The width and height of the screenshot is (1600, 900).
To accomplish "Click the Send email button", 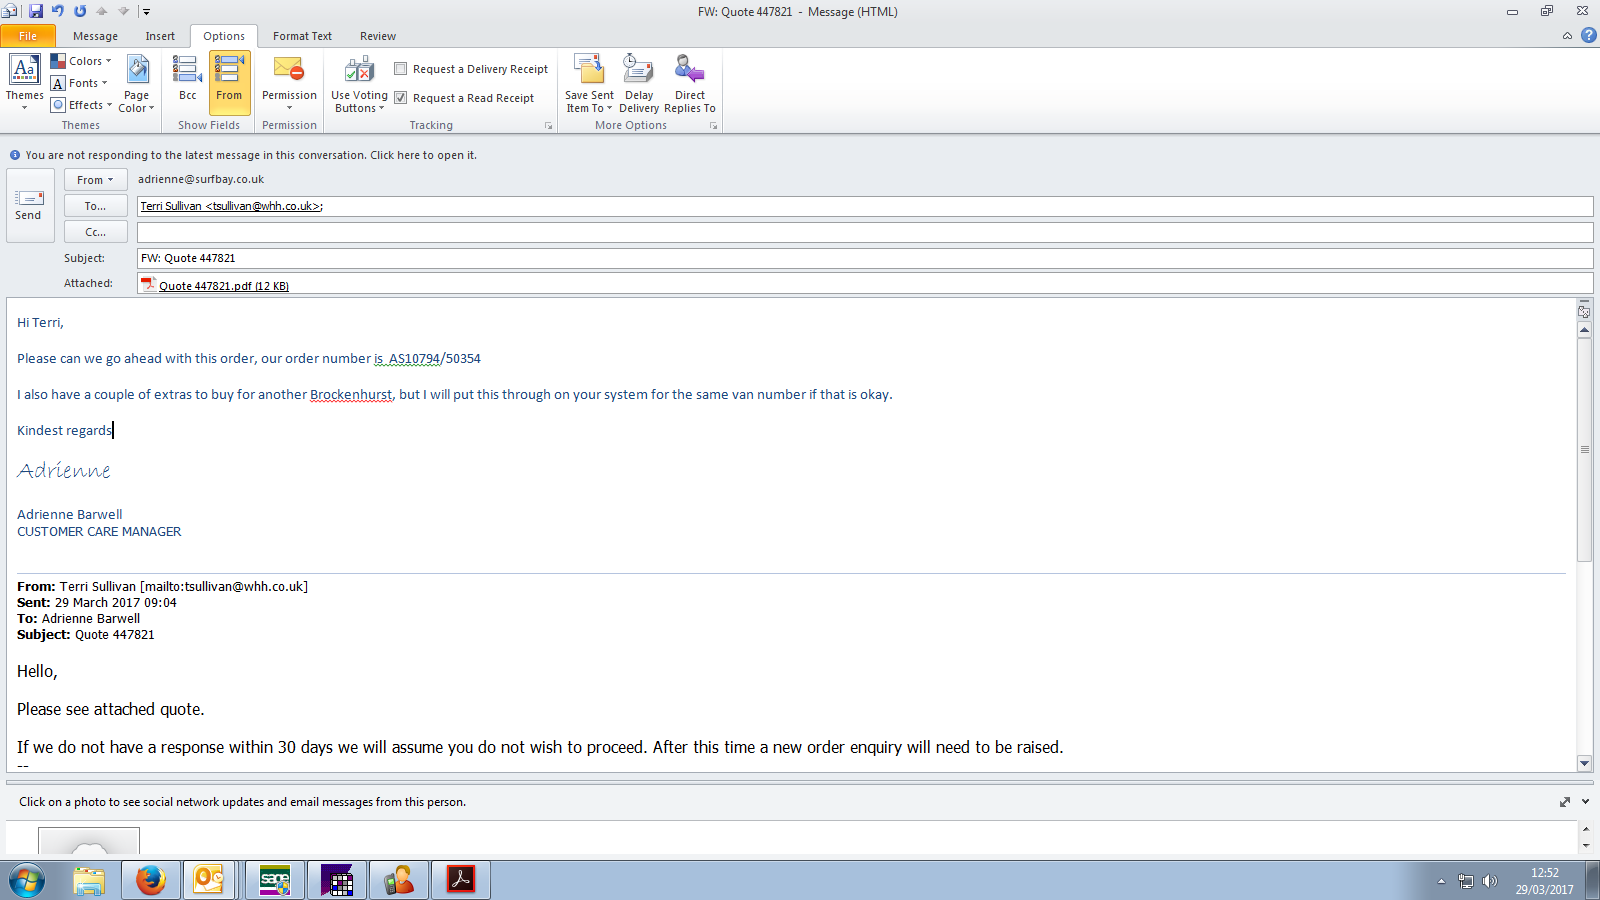I will pos(29,205).
